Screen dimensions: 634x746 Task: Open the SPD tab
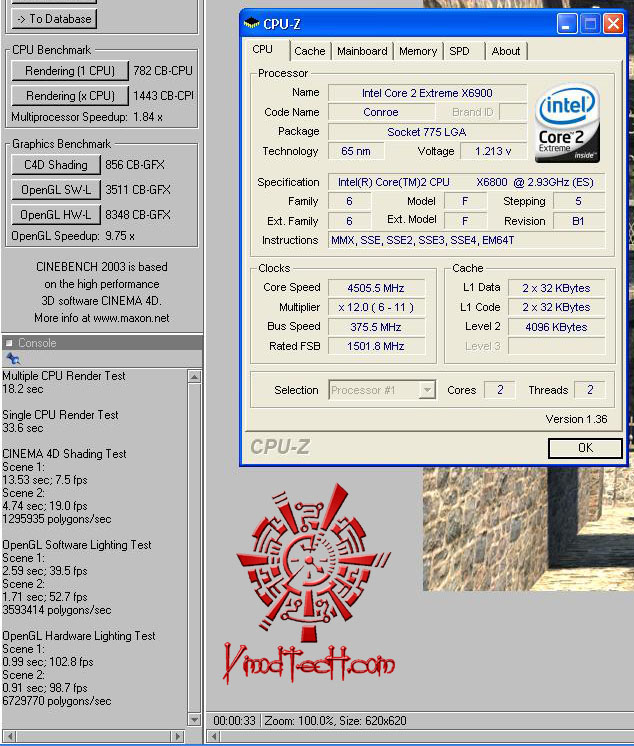(x=459, y=51)
